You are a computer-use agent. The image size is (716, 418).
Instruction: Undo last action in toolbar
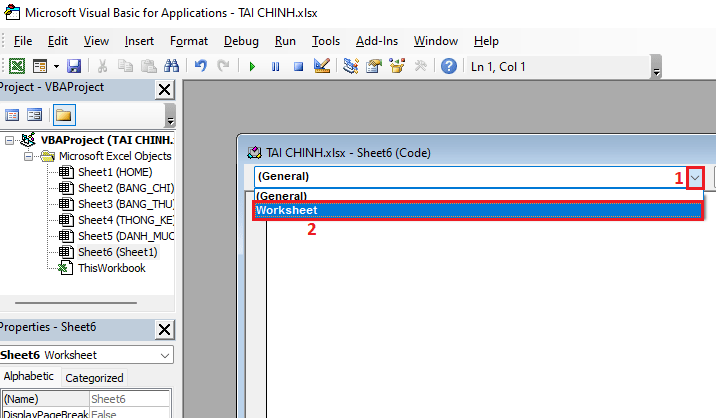click(200, 66)
